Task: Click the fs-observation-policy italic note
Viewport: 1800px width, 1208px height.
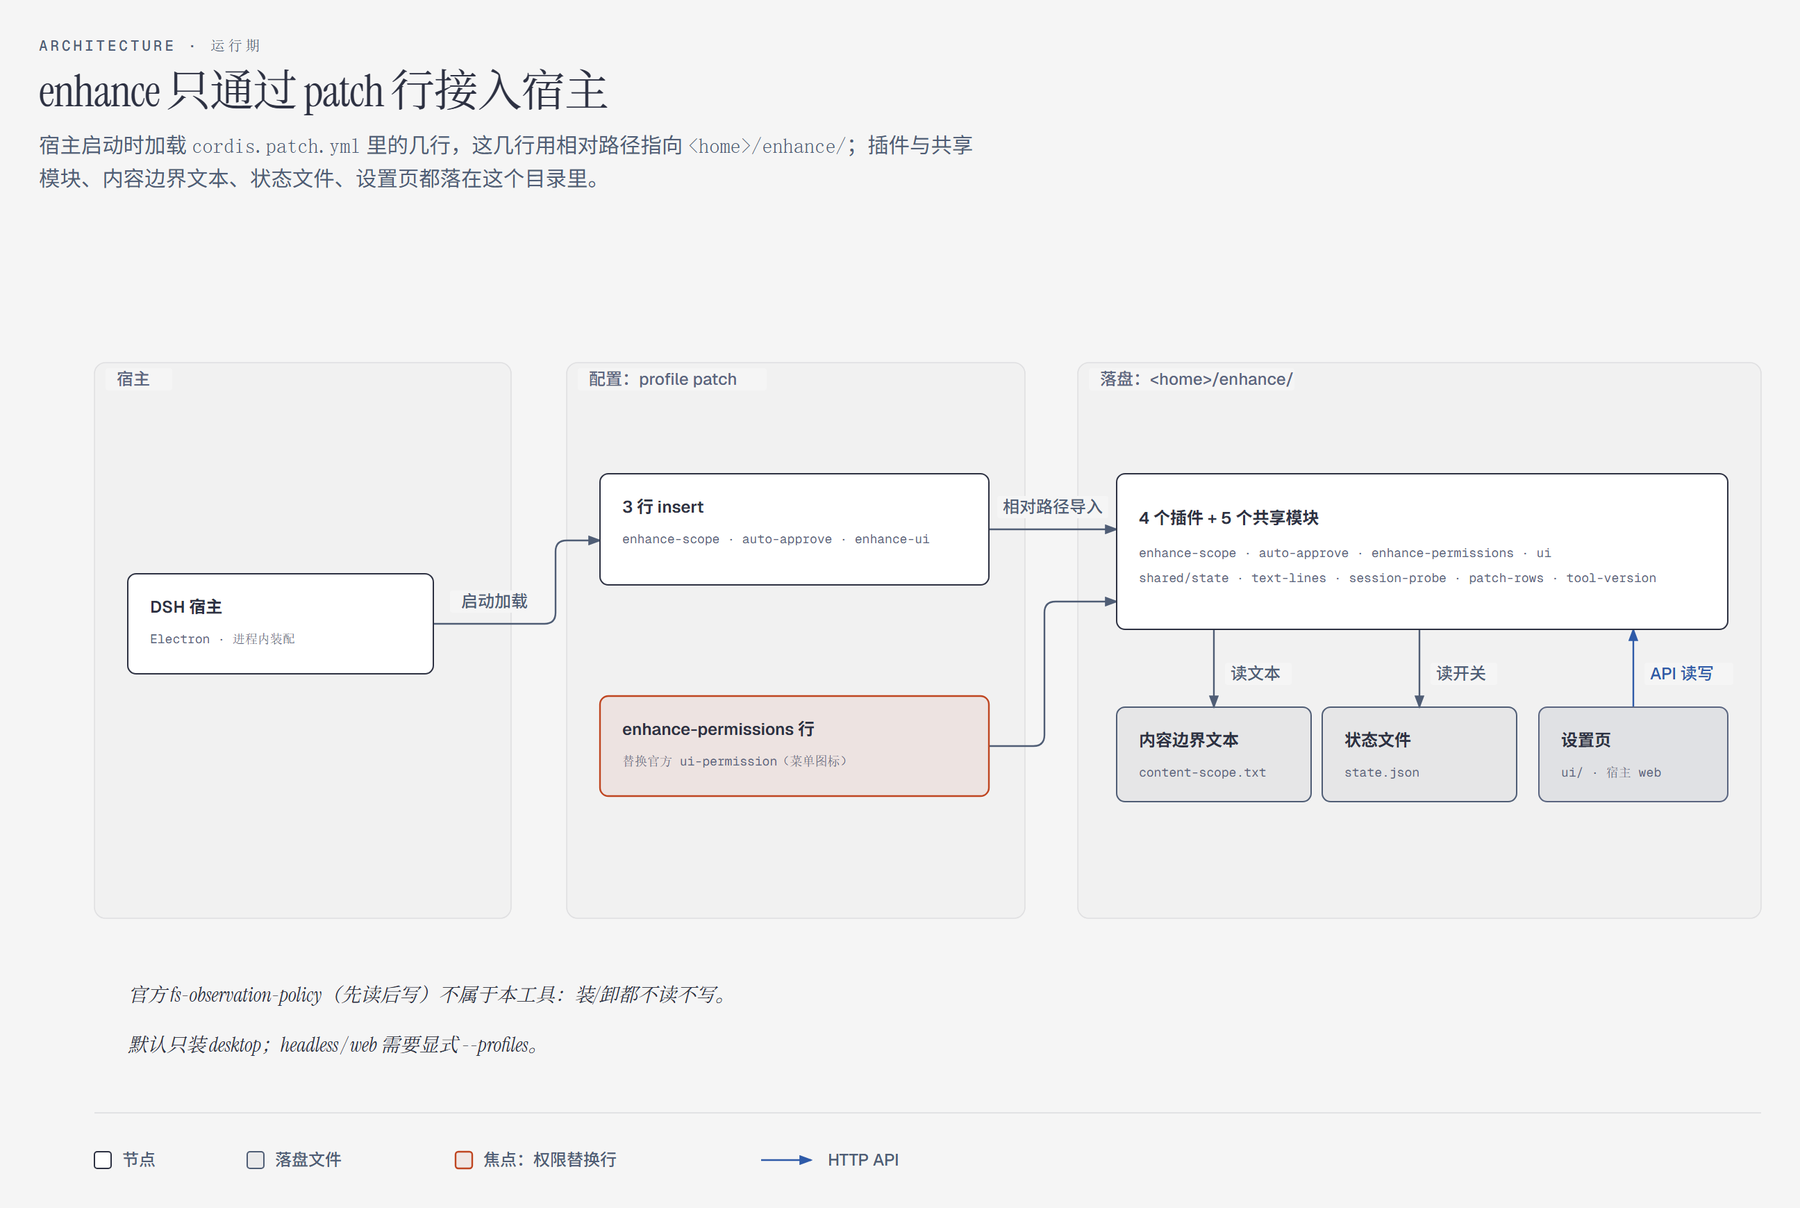Action: tap(430, 995)
